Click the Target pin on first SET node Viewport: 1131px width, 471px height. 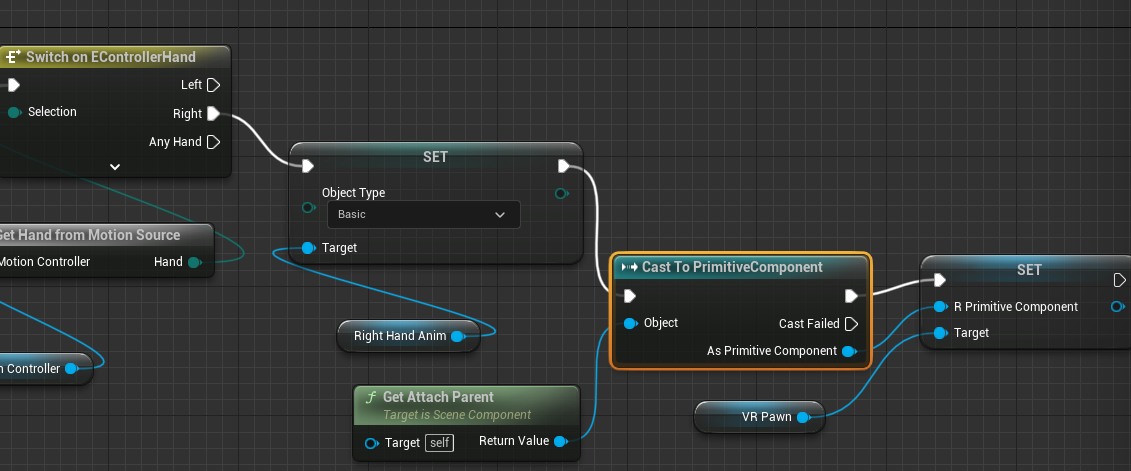308,248
